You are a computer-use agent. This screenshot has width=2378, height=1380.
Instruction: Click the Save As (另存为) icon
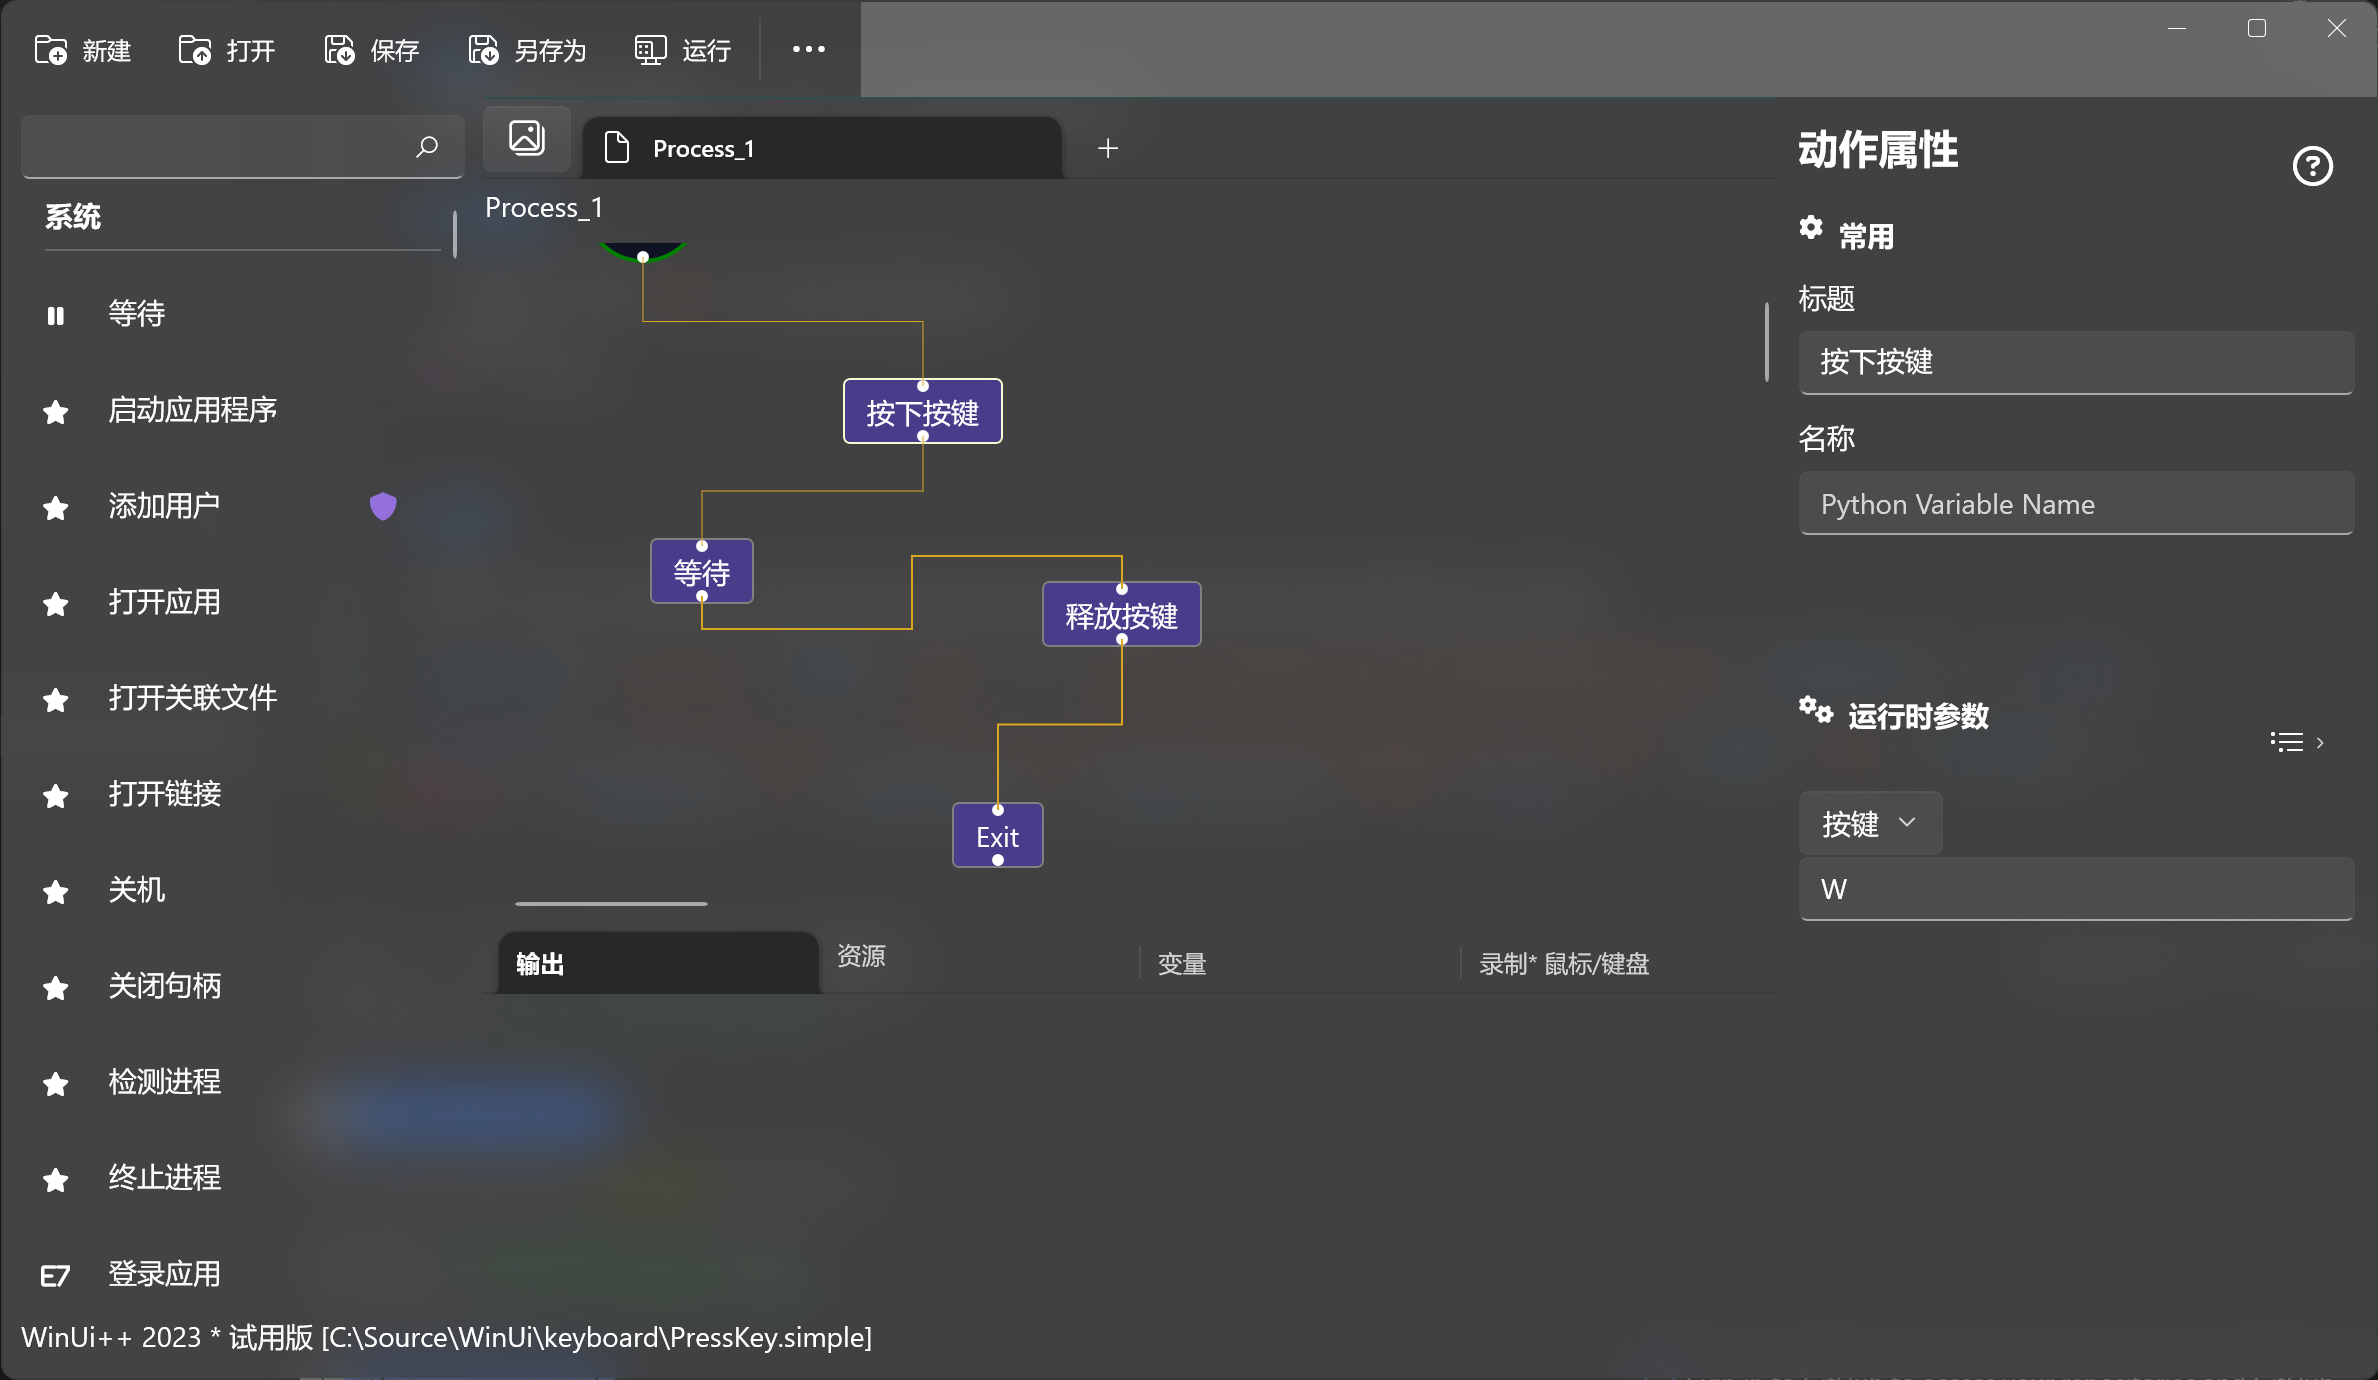(484, 50)
